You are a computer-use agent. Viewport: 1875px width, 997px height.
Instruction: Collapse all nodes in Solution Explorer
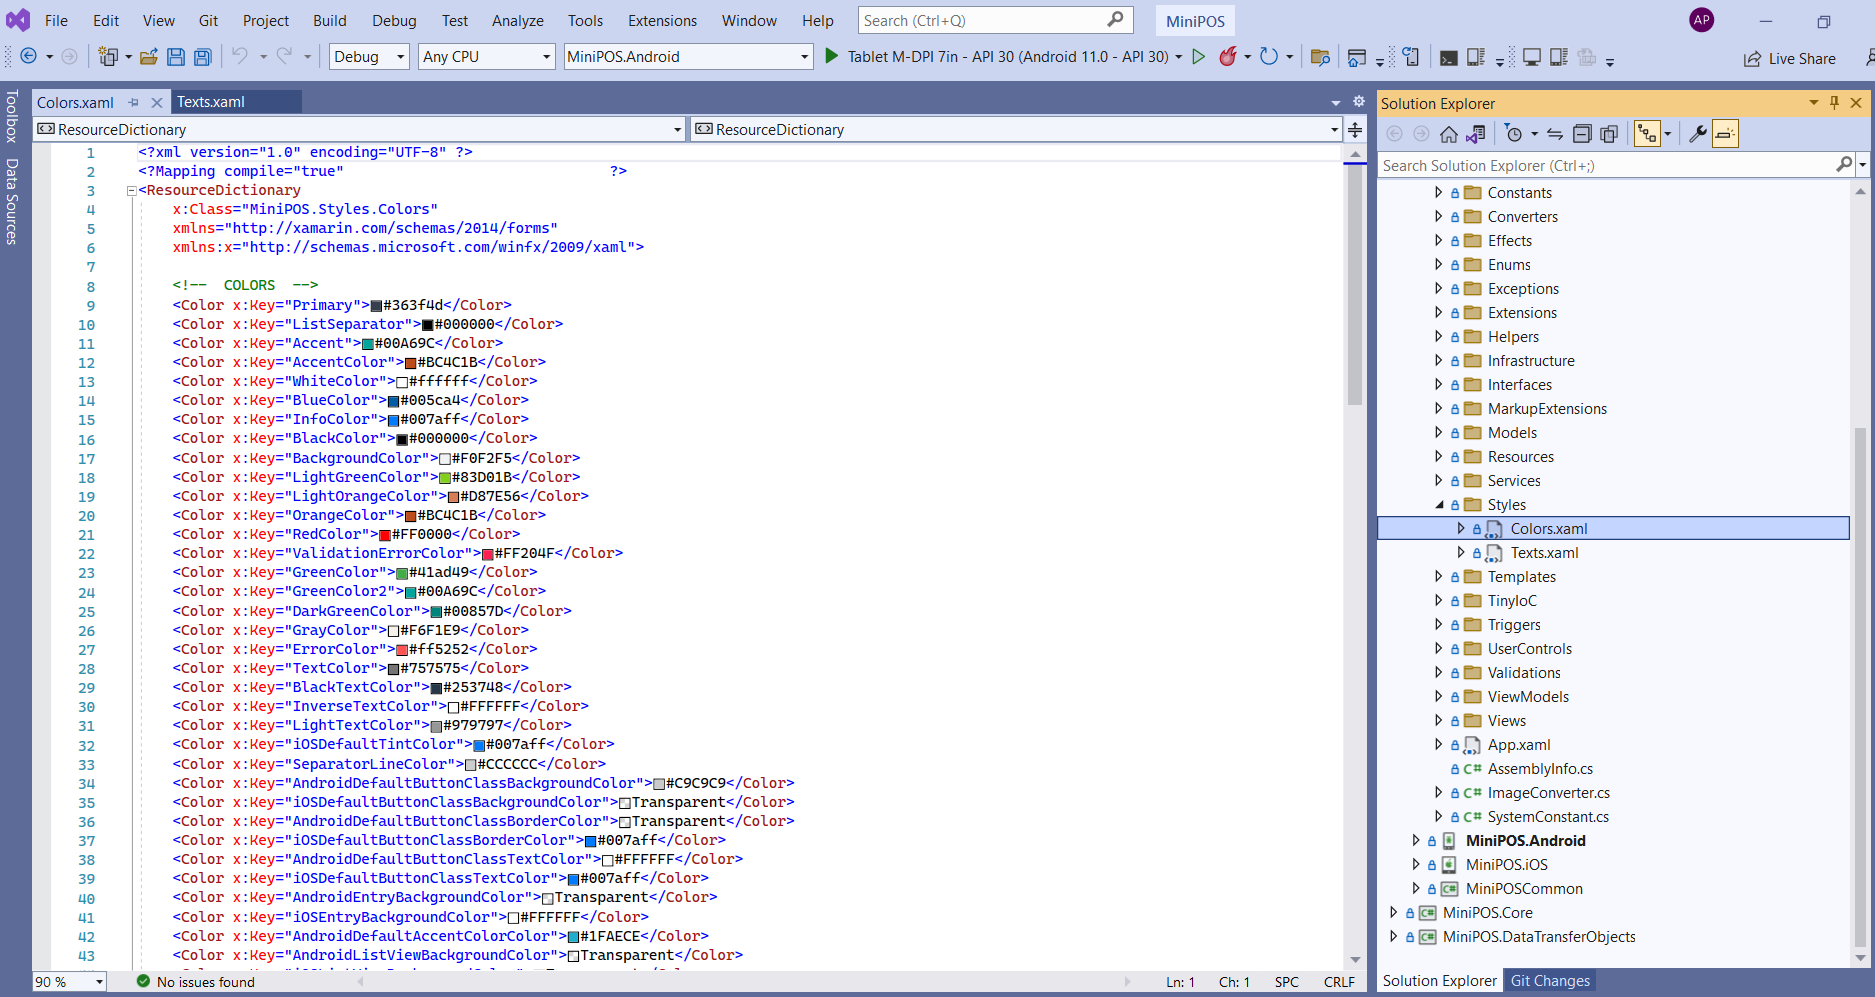(1582, 134)
